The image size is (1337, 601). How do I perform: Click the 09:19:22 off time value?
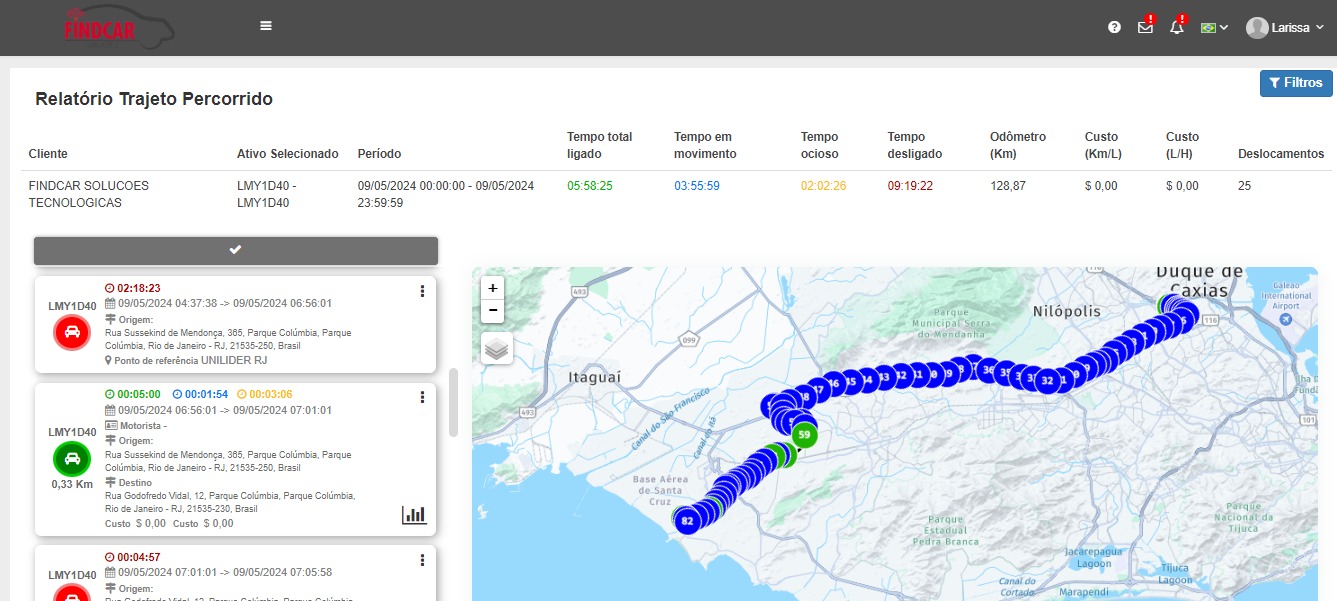click(910, 186)
